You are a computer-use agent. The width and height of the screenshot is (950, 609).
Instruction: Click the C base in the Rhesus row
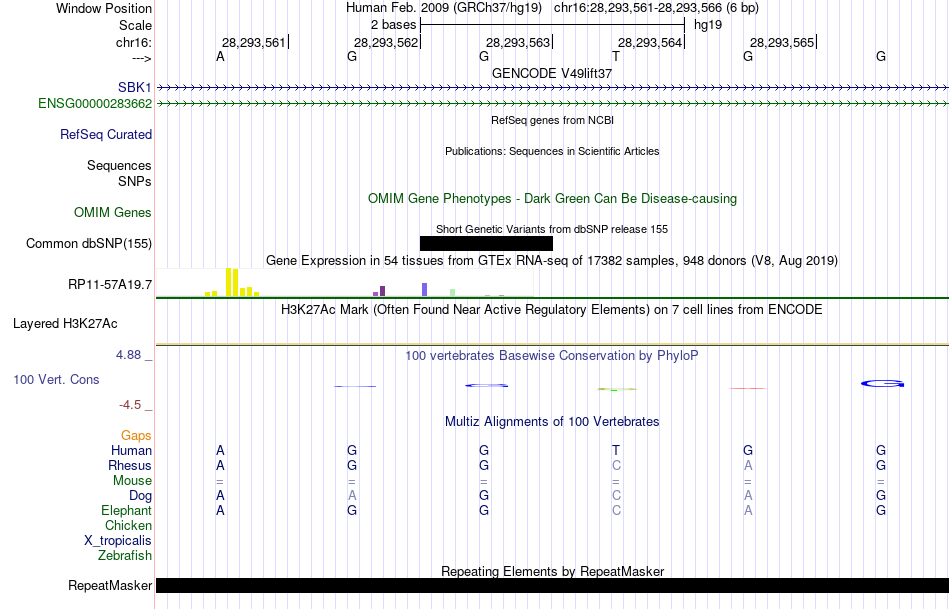pos(616,465)
